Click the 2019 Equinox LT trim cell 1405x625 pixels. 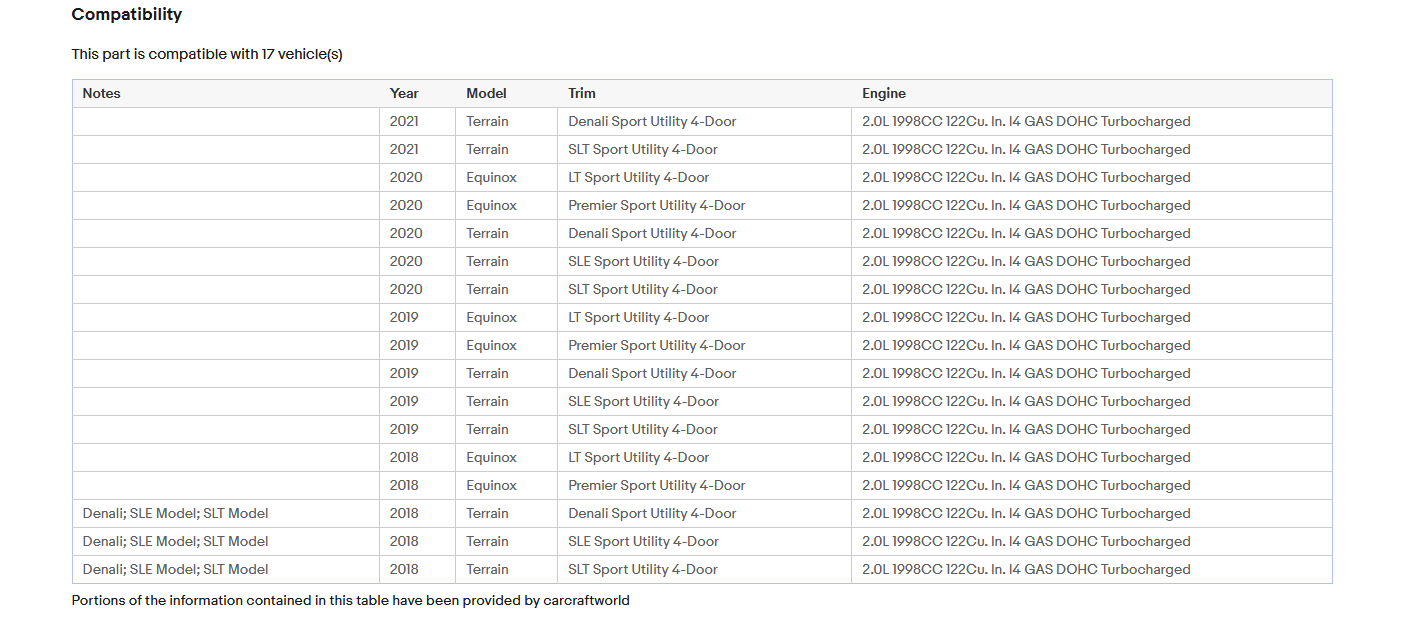[x=639, y=317]
